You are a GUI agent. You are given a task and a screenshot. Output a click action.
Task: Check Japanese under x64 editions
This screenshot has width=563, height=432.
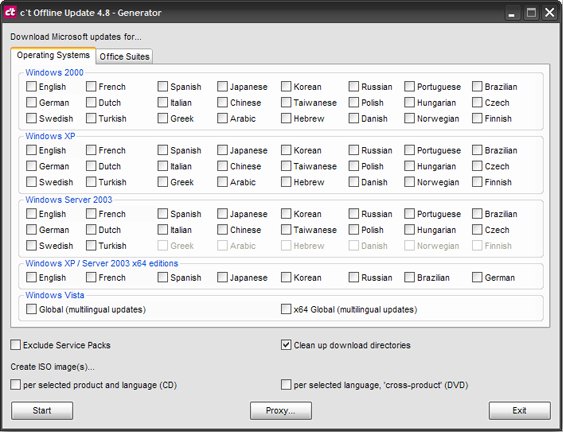tap(222, 277)
